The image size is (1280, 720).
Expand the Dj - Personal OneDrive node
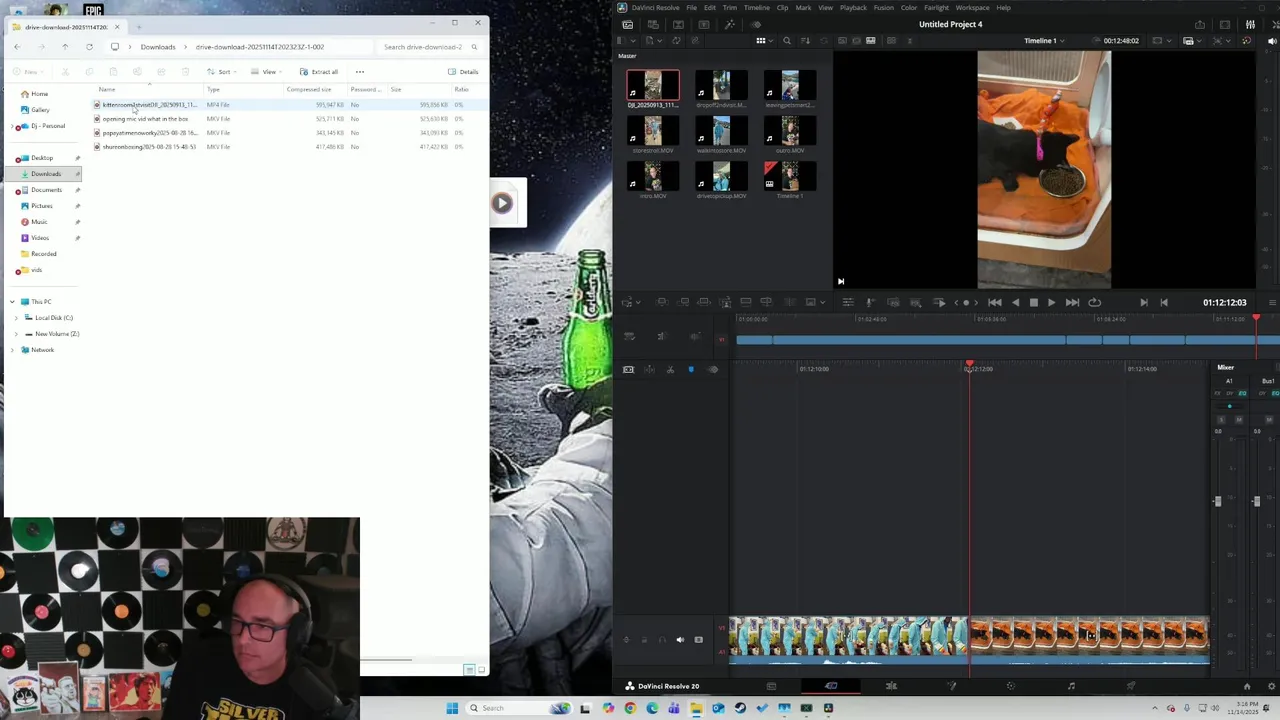coord(13,126)
